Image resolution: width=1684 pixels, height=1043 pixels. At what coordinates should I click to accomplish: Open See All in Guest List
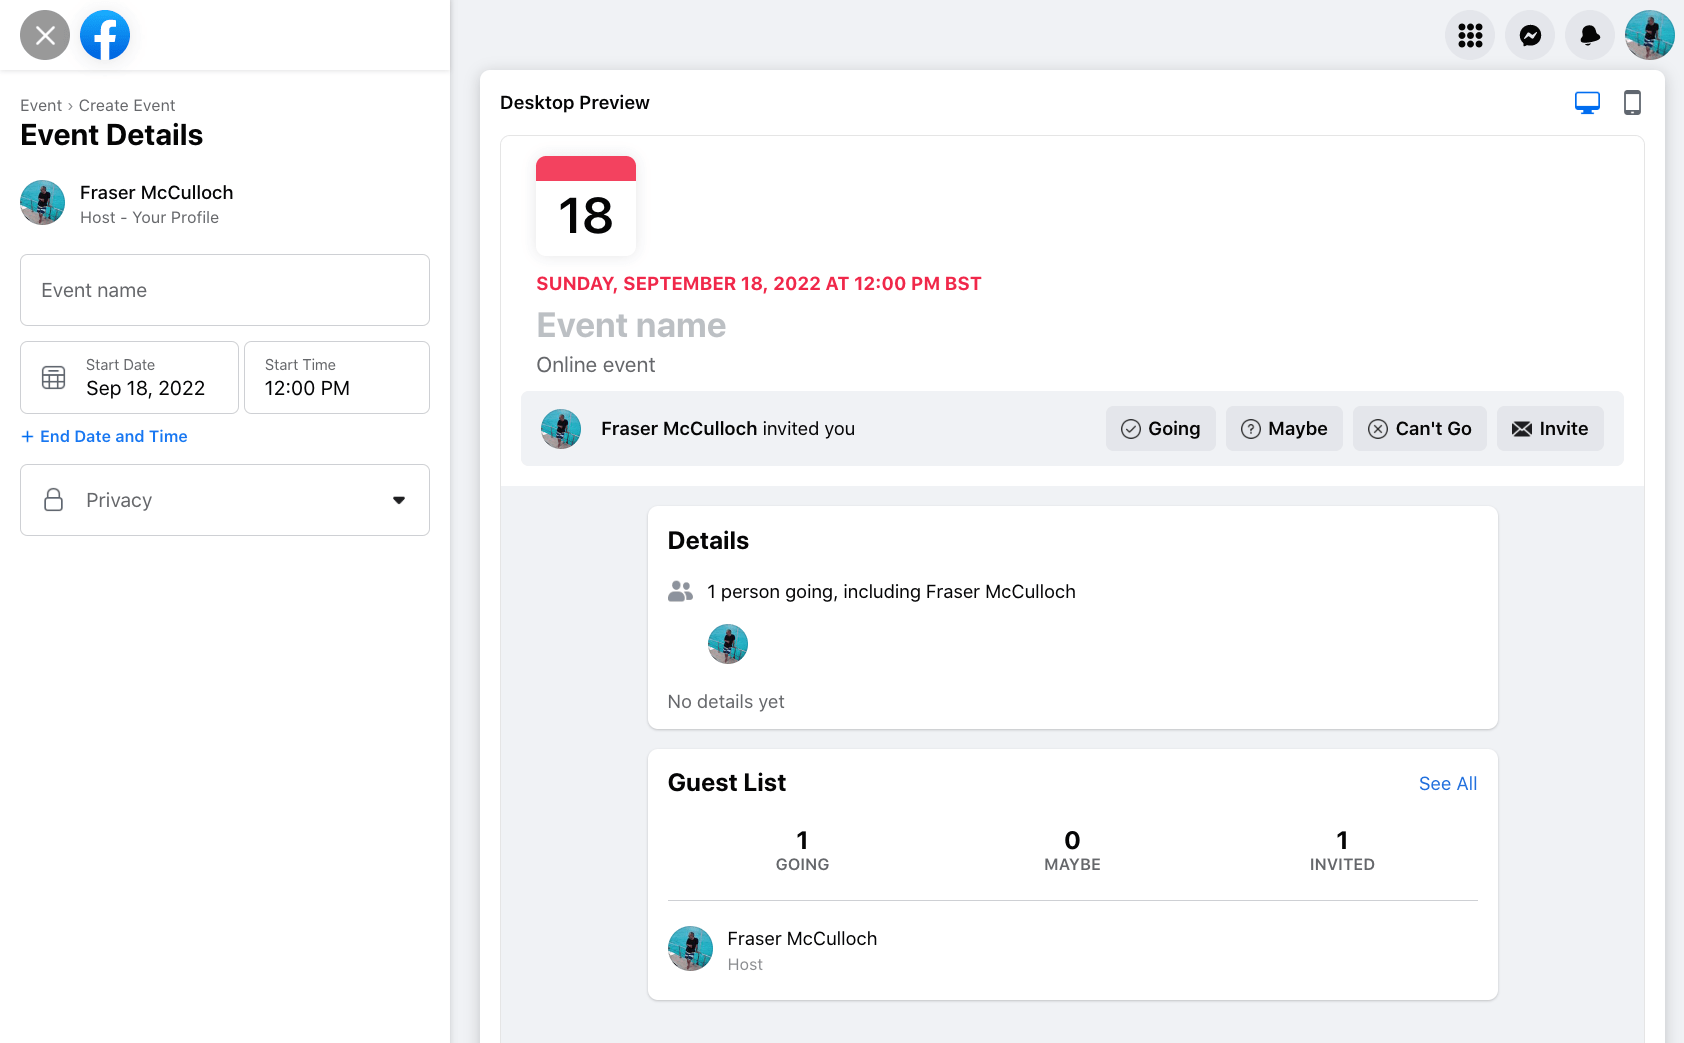click(1447, 783)
